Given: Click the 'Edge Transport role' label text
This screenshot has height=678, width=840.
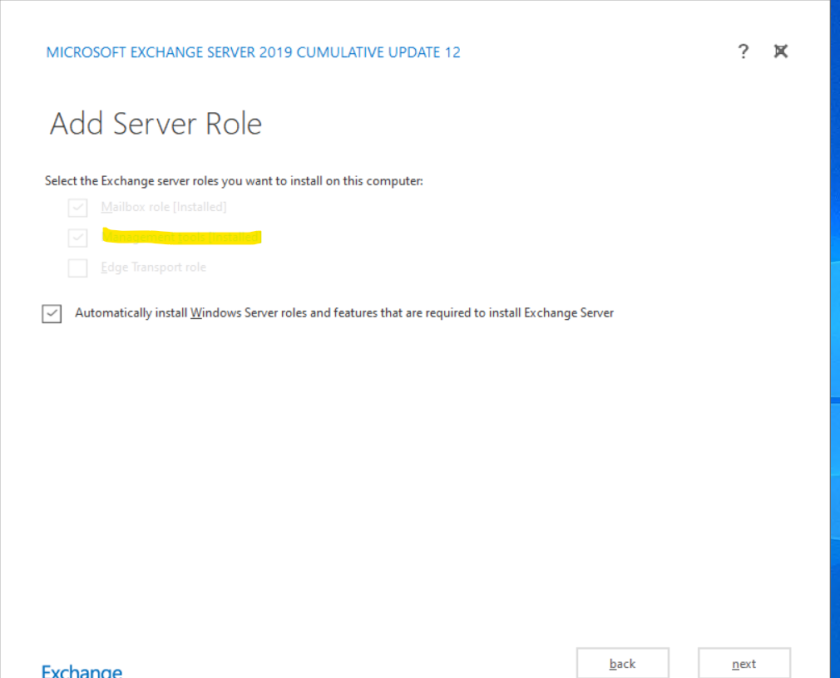Looking at the screenshot, I should coord(153,268).
